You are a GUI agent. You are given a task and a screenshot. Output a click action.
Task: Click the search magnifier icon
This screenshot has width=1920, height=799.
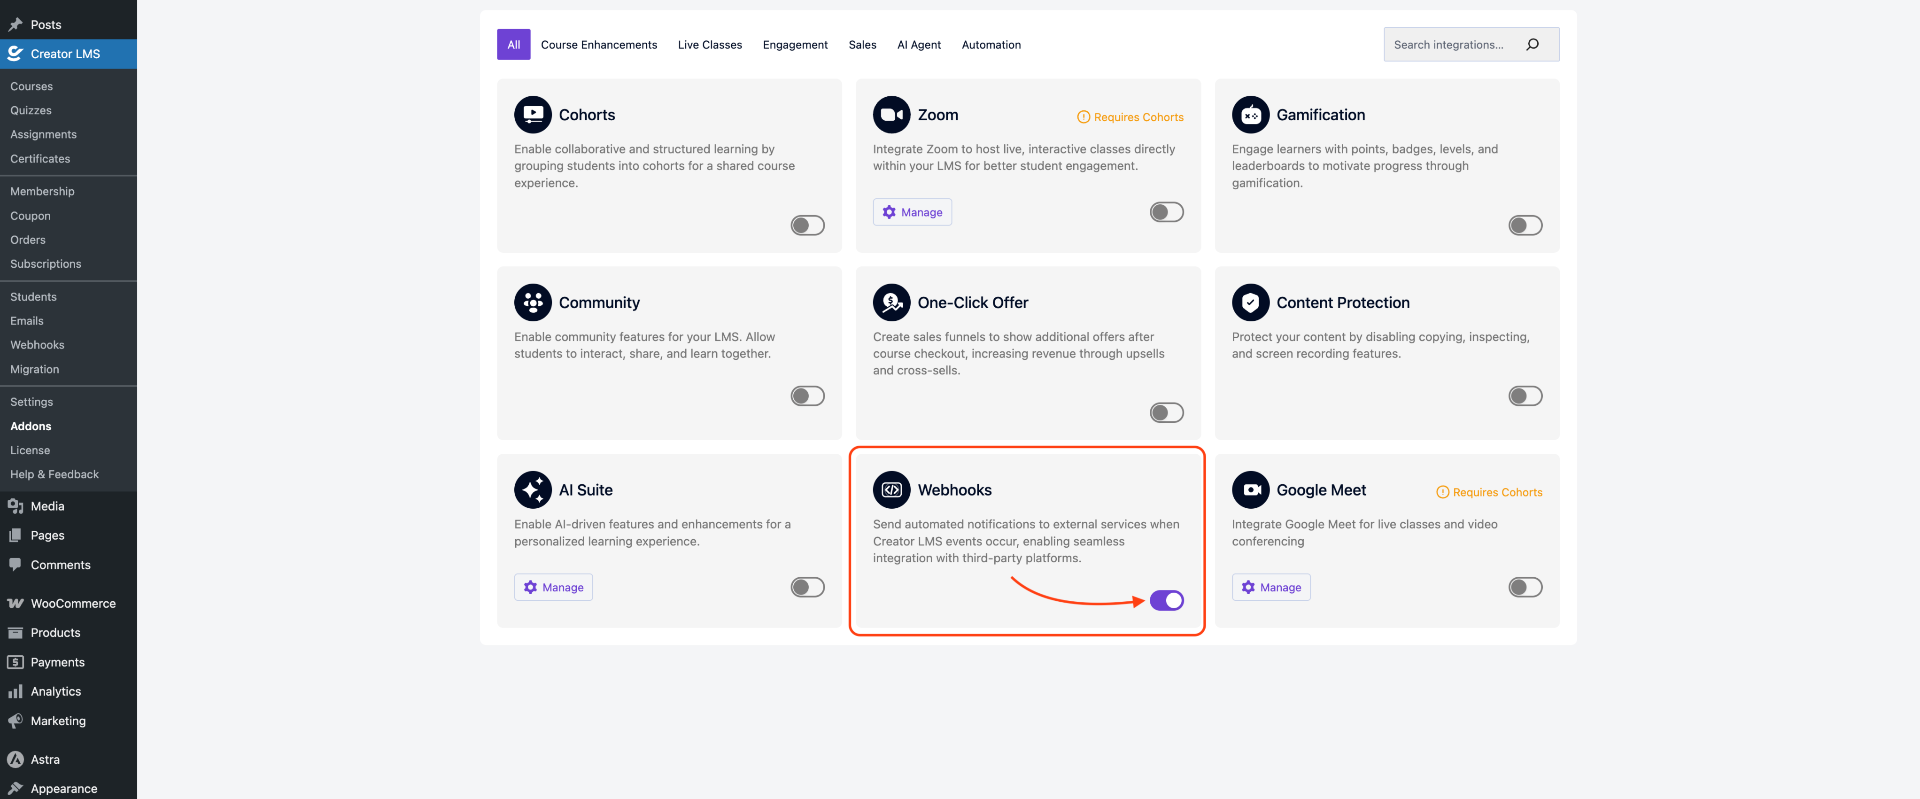[x=1532, y=45]
